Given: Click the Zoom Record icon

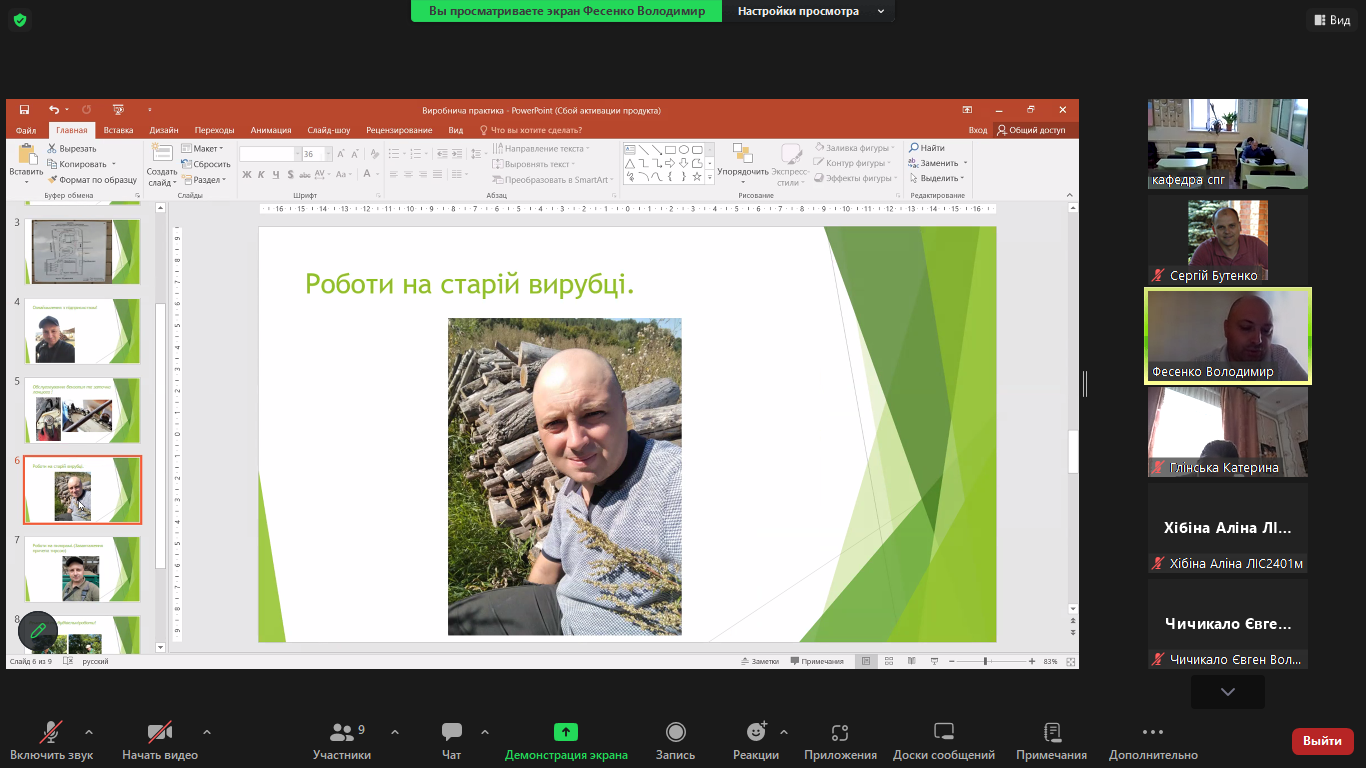Looking at the screenshot, I should pos(675,733).
